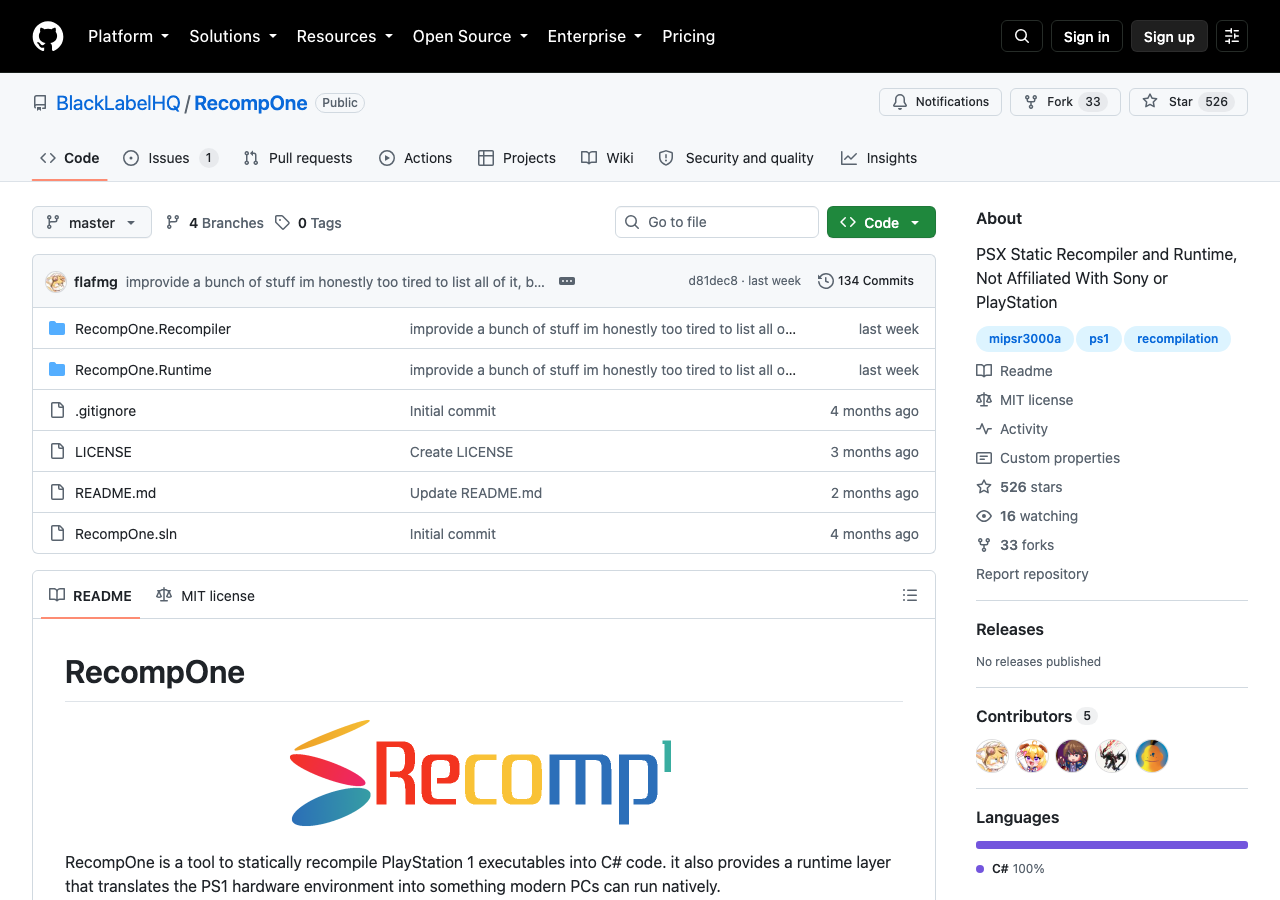Switch to the Insights tab
Screen dimensions: 1280x900
tap(879, 158)
